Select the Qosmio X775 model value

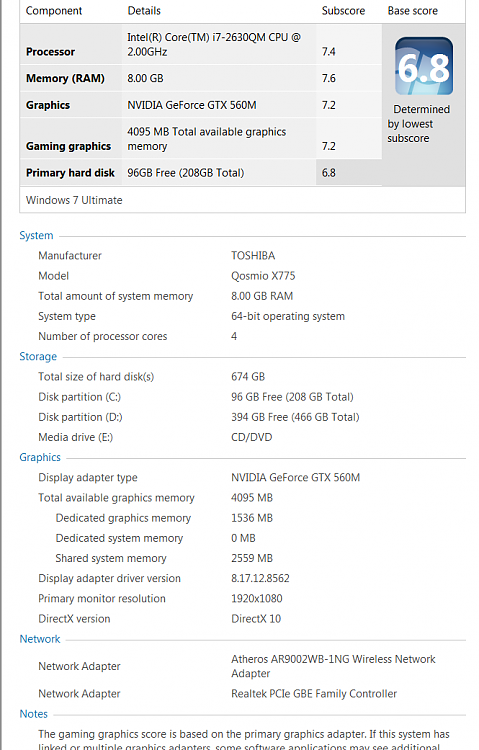(263, 276)
